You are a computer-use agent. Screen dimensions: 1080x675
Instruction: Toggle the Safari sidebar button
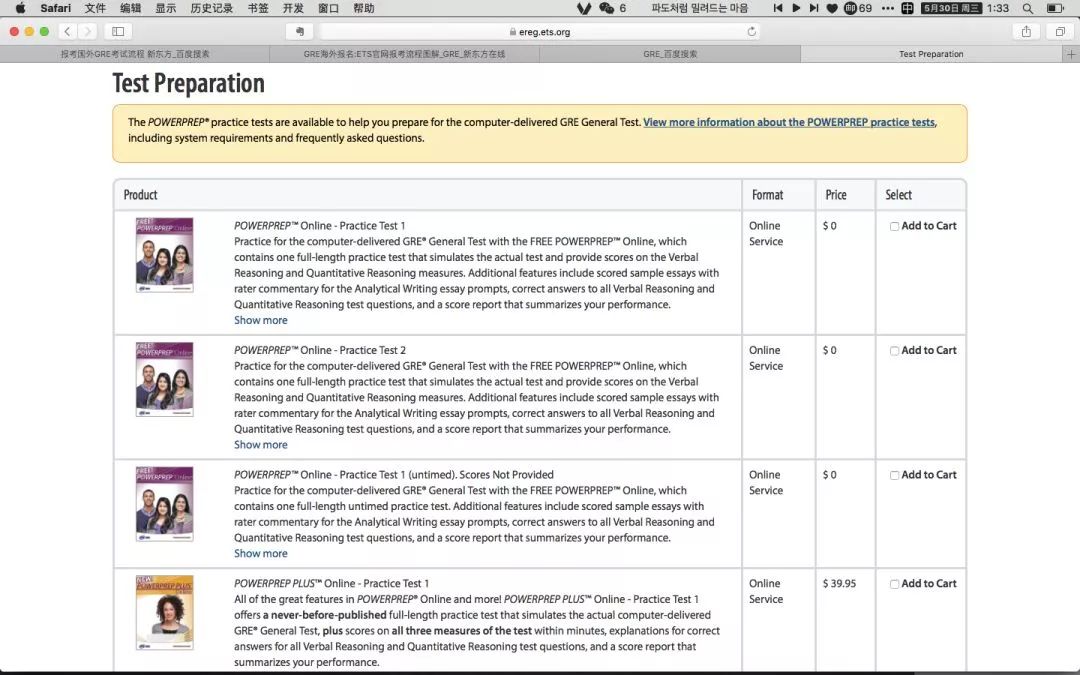118,32
